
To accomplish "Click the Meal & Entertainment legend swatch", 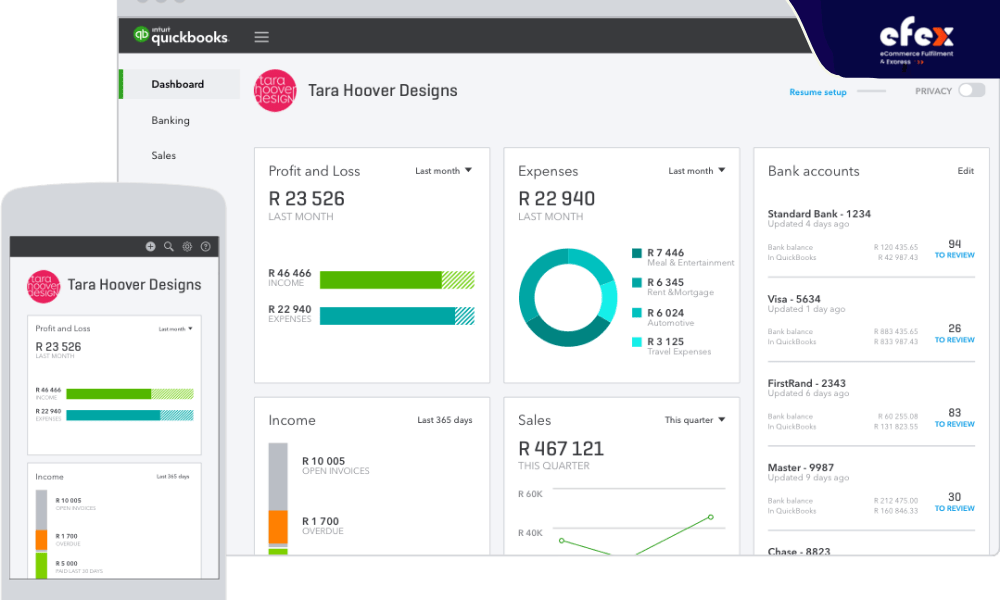I will pos(636,253).
